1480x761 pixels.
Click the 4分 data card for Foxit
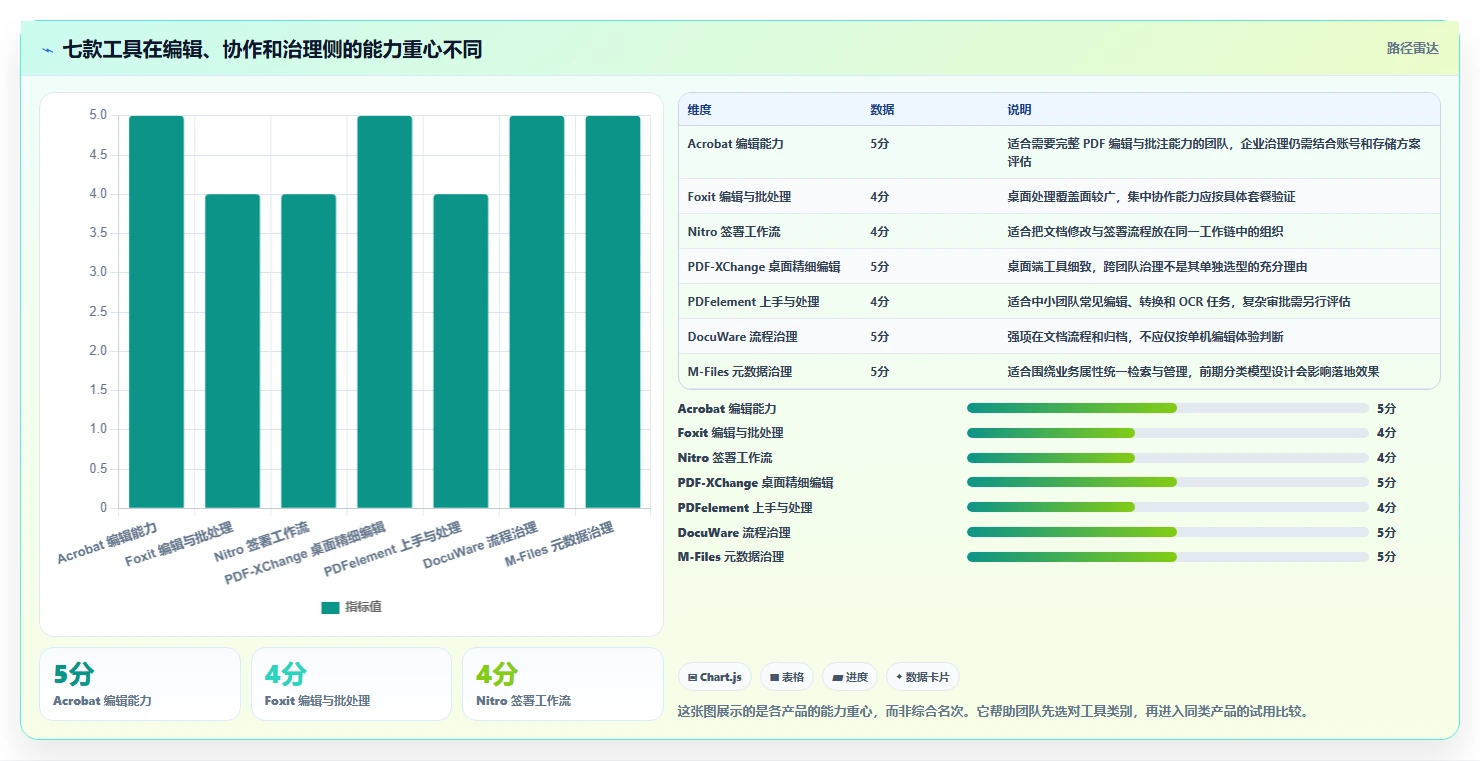tap(351, 684)
